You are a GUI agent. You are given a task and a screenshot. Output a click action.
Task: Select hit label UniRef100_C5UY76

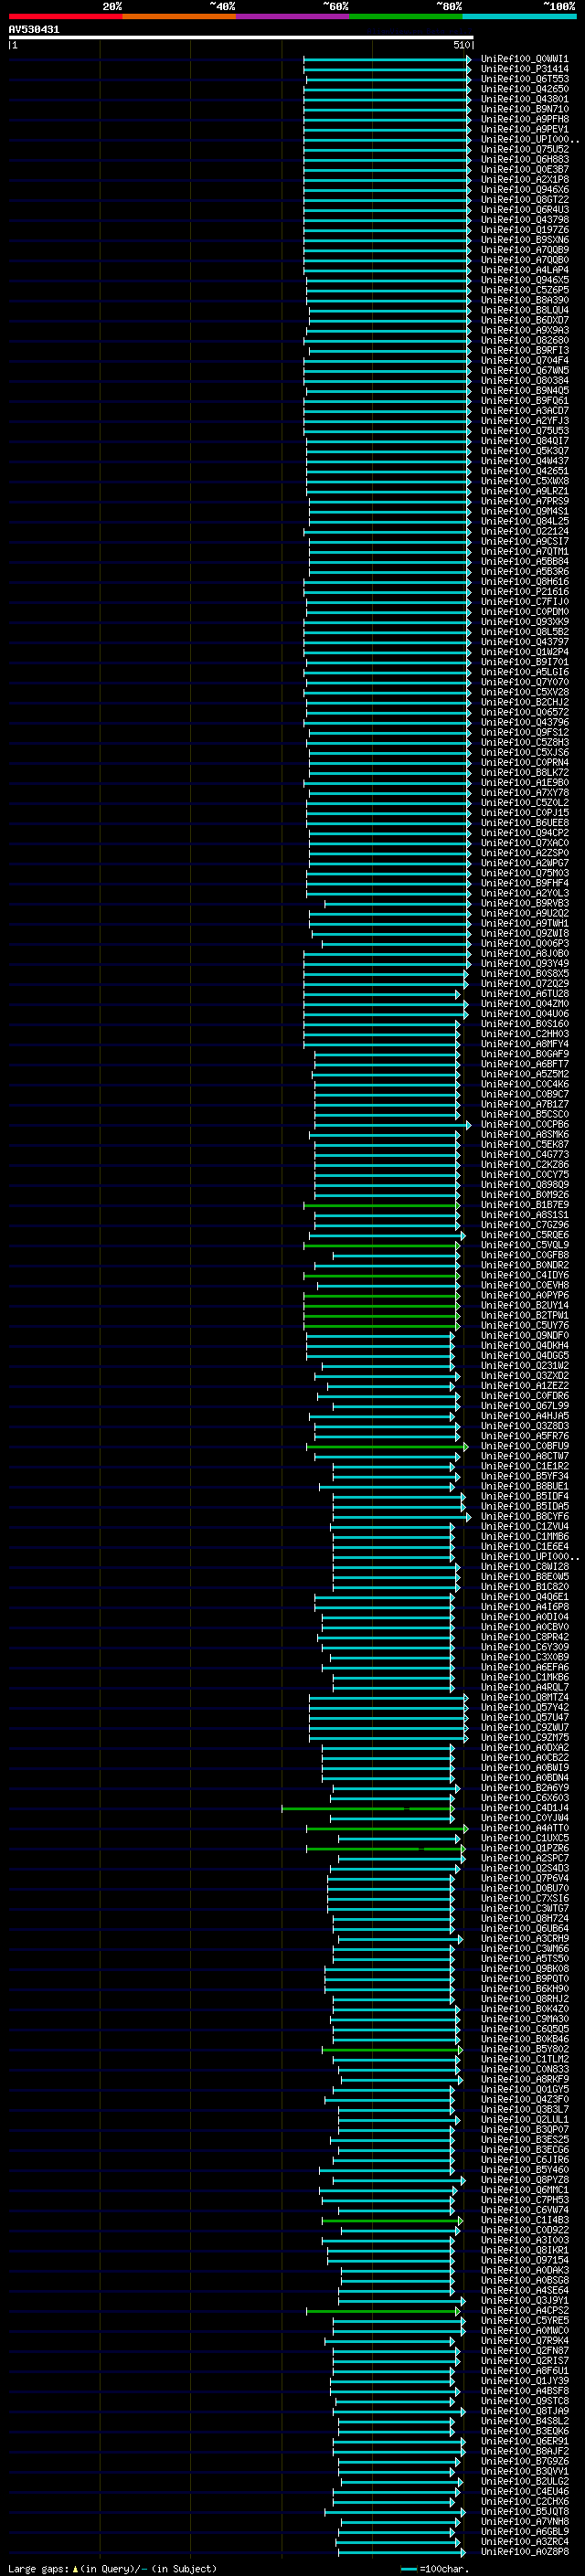click(525, 1326)
